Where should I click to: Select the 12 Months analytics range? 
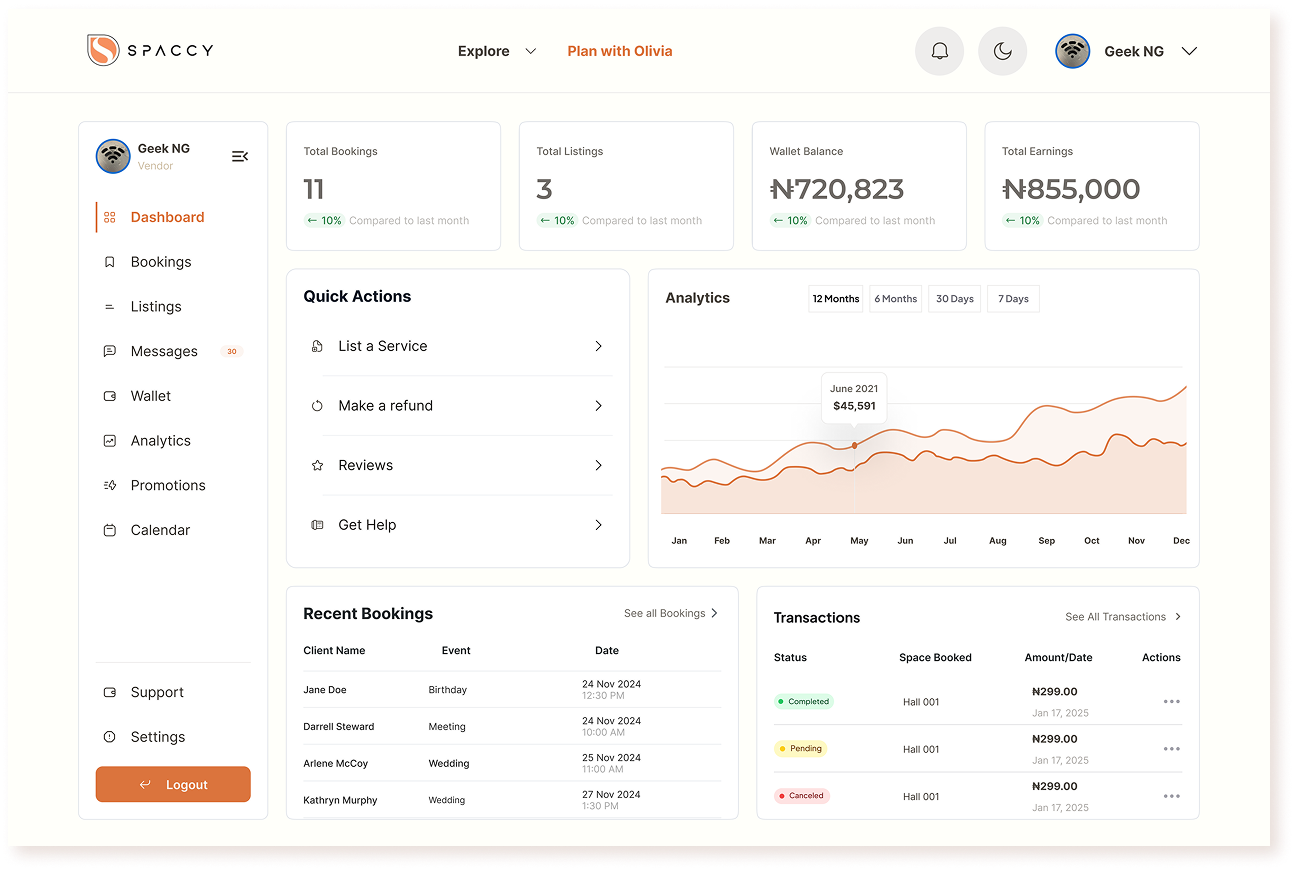[x=836, y=299]
